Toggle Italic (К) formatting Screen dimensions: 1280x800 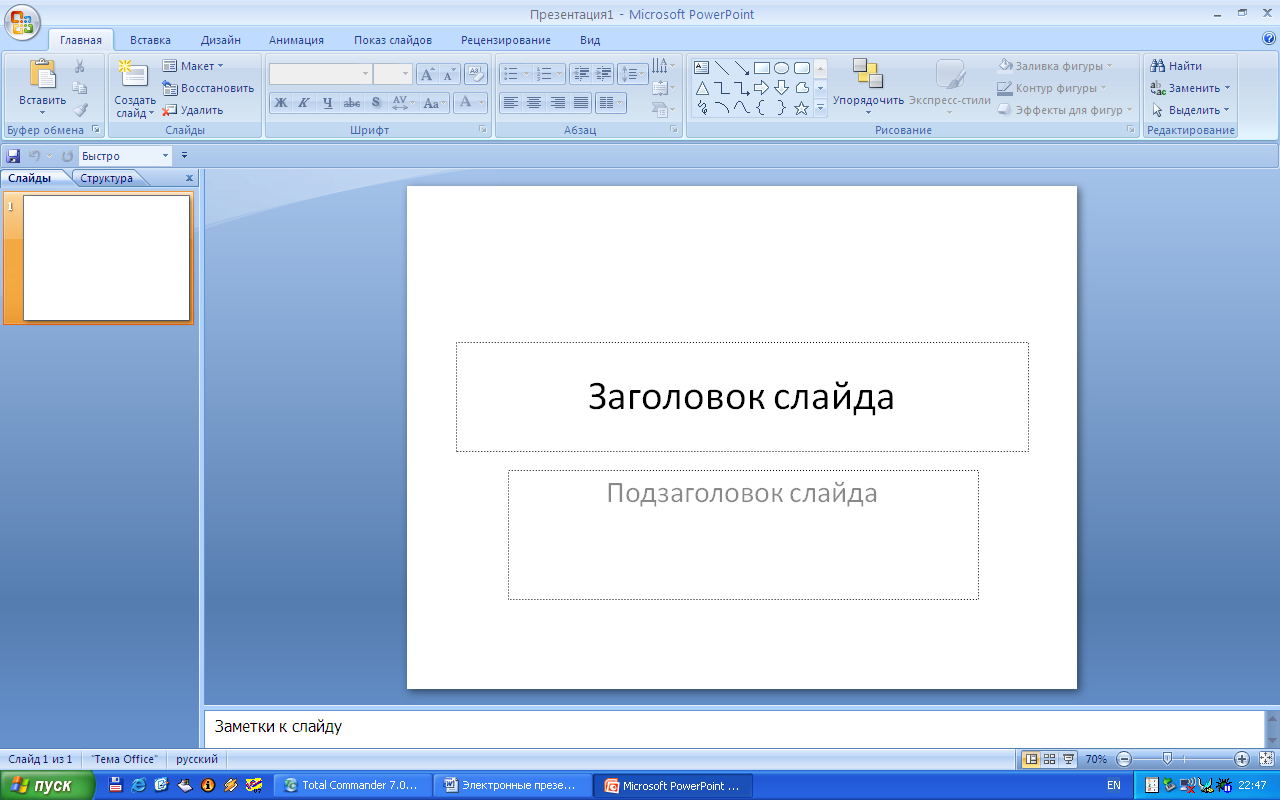[304, 103]
